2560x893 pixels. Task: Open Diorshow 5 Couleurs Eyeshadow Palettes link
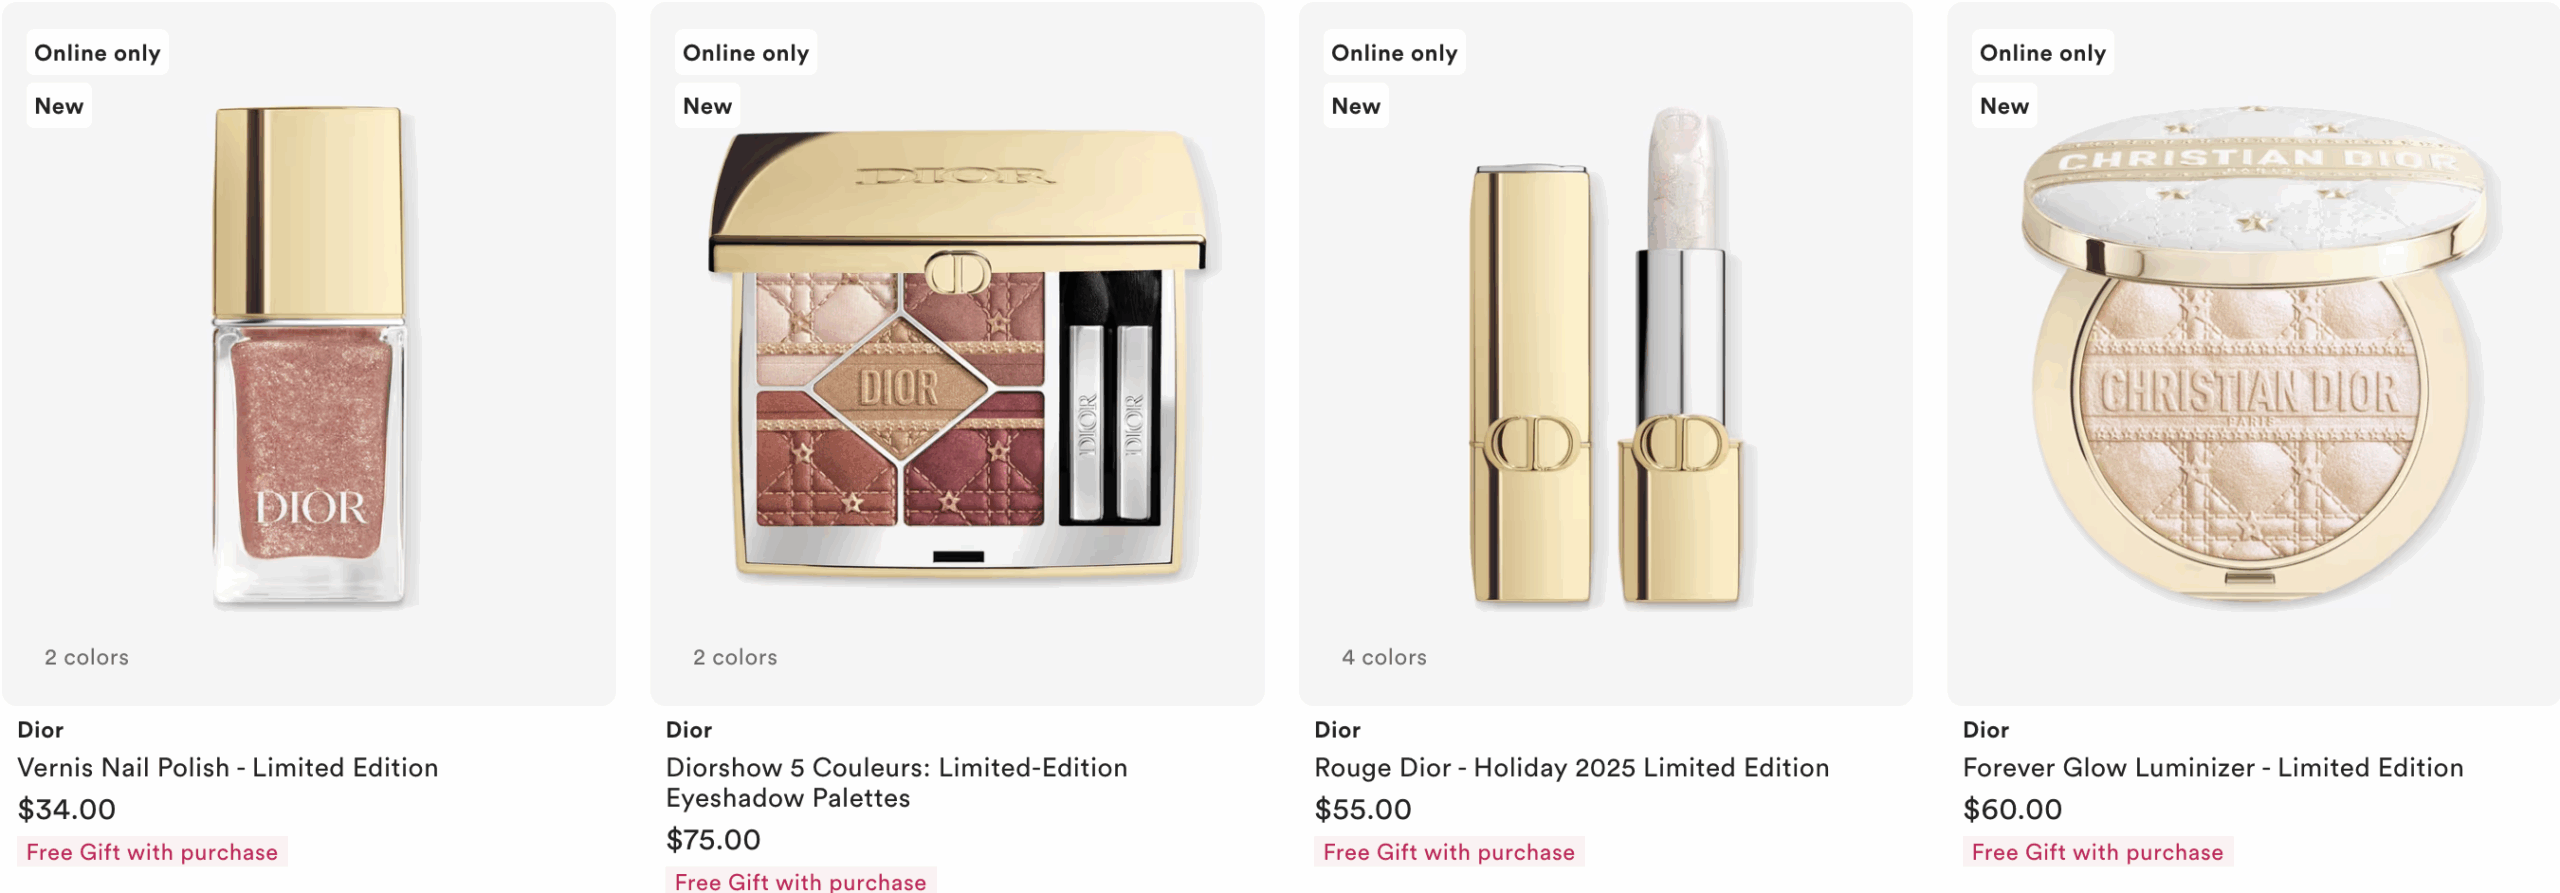[x=897, y=782]
